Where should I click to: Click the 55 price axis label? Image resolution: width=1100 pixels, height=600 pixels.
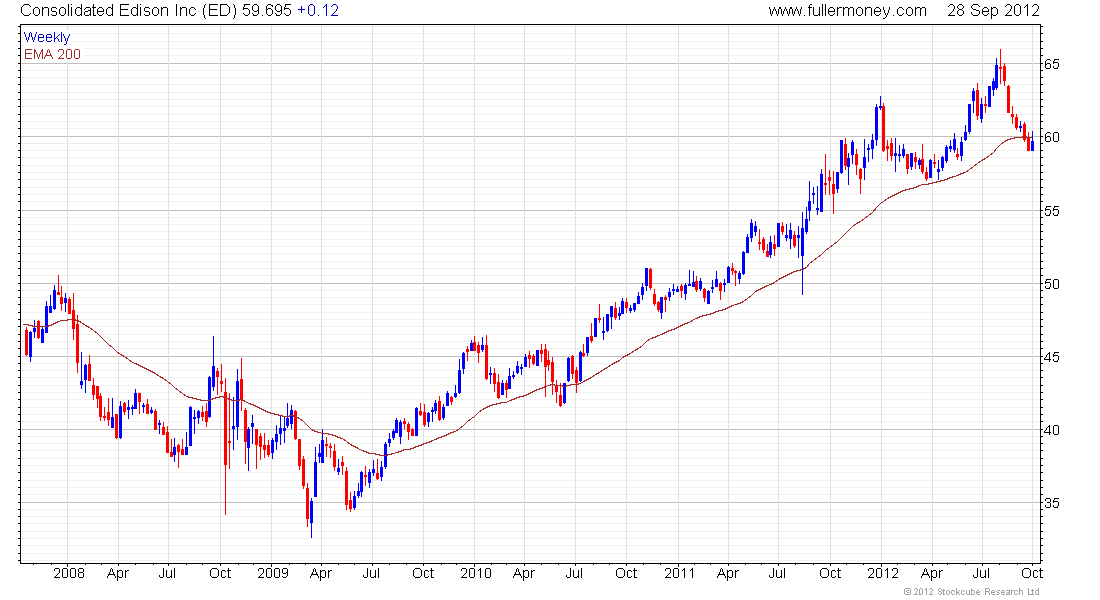pyautogui.click(x=1052, y=211)
